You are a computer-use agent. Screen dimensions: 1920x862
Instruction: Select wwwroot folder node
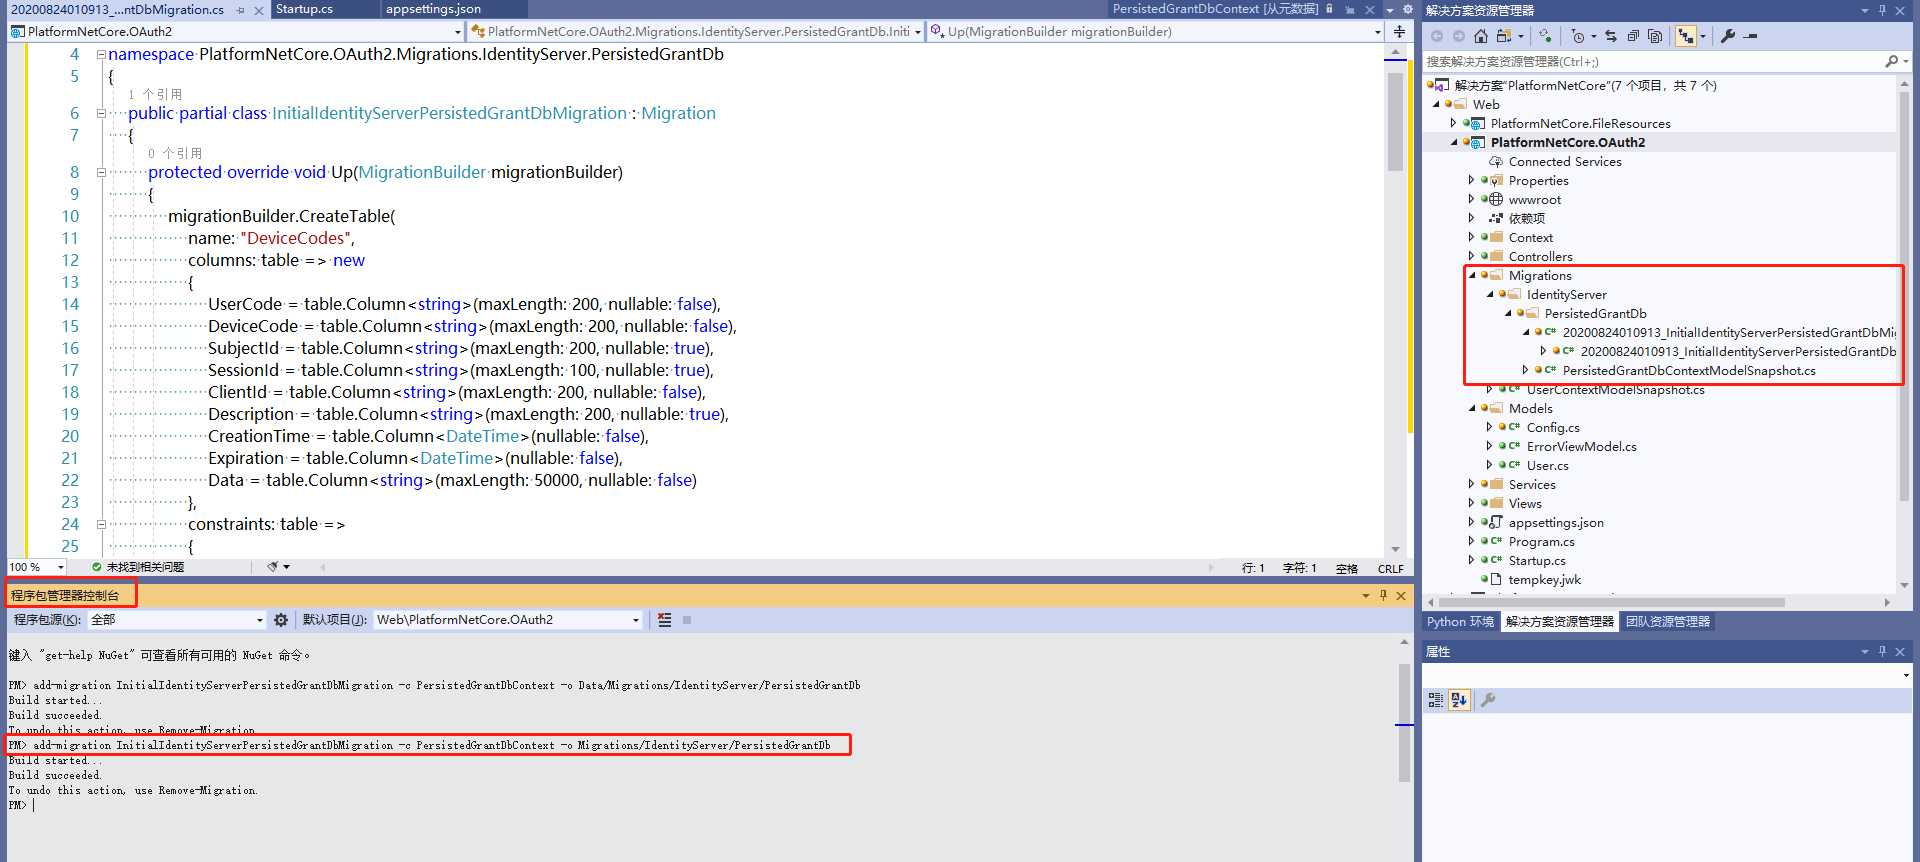[1534, 200]
